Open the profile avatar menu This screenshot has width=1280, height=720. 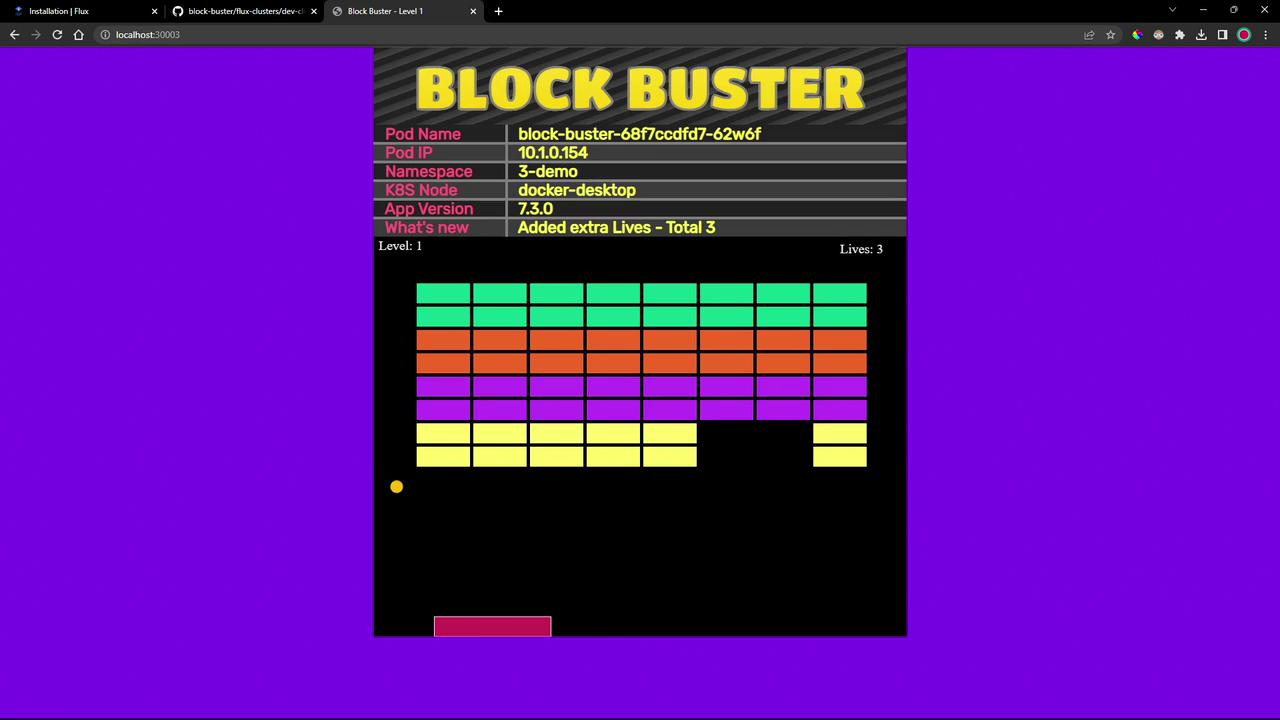tap(1244, 35)
